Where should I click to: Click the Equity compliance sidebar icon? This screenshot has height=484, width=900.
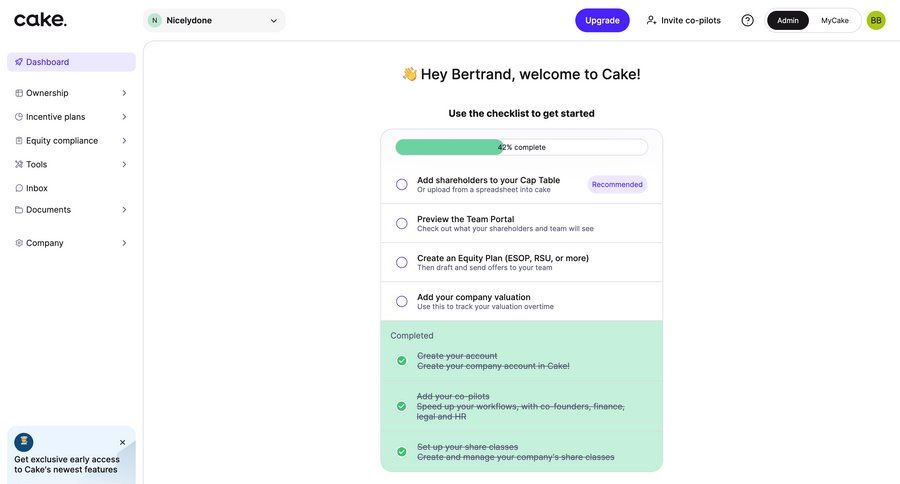(19, 141)
